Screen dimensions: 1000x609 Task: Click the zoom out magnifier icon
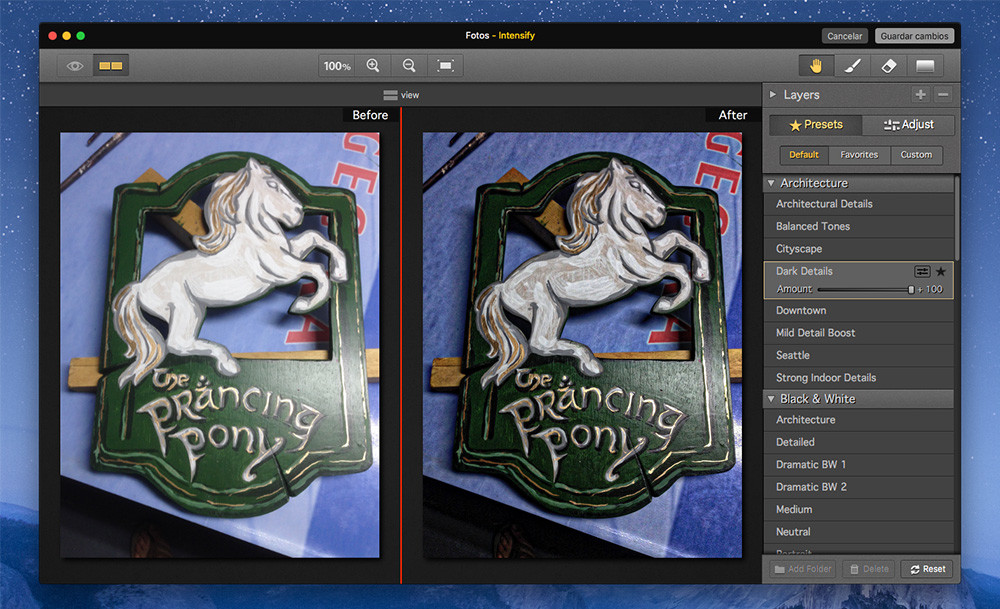coord(409,66)
